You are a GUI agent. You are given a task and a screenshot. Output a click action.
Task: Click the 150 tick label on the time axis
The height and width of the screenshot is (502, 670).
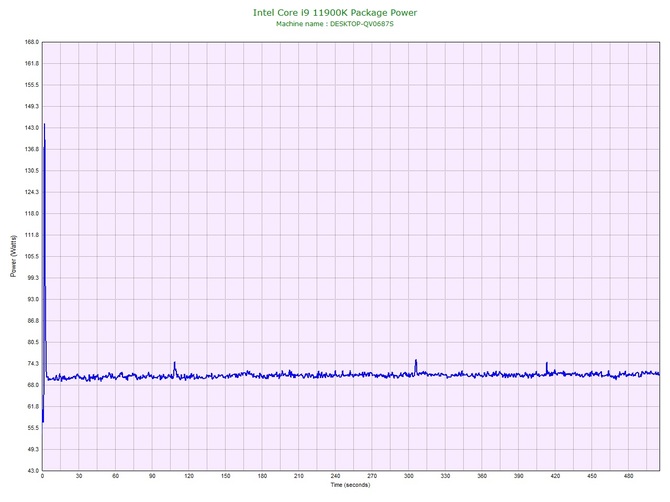pos(225,477)
